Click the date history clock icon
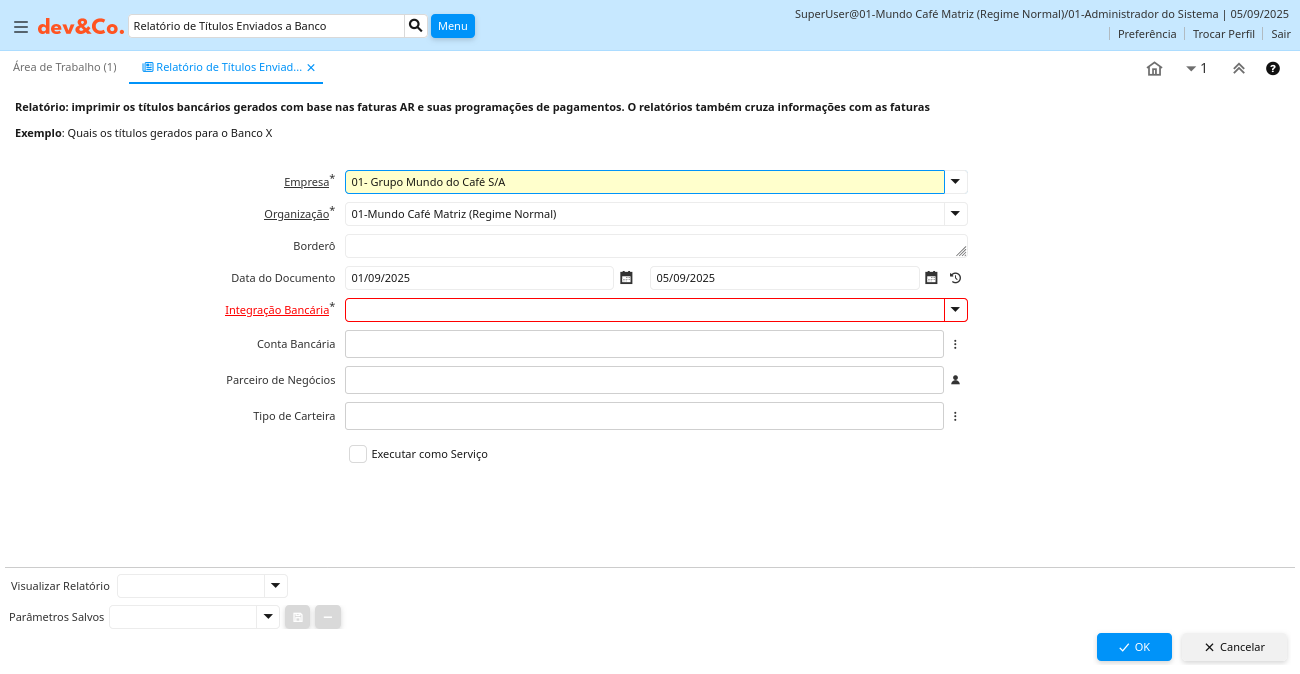The height and width of the screenshot is (674, 1300). click(955, 278)
